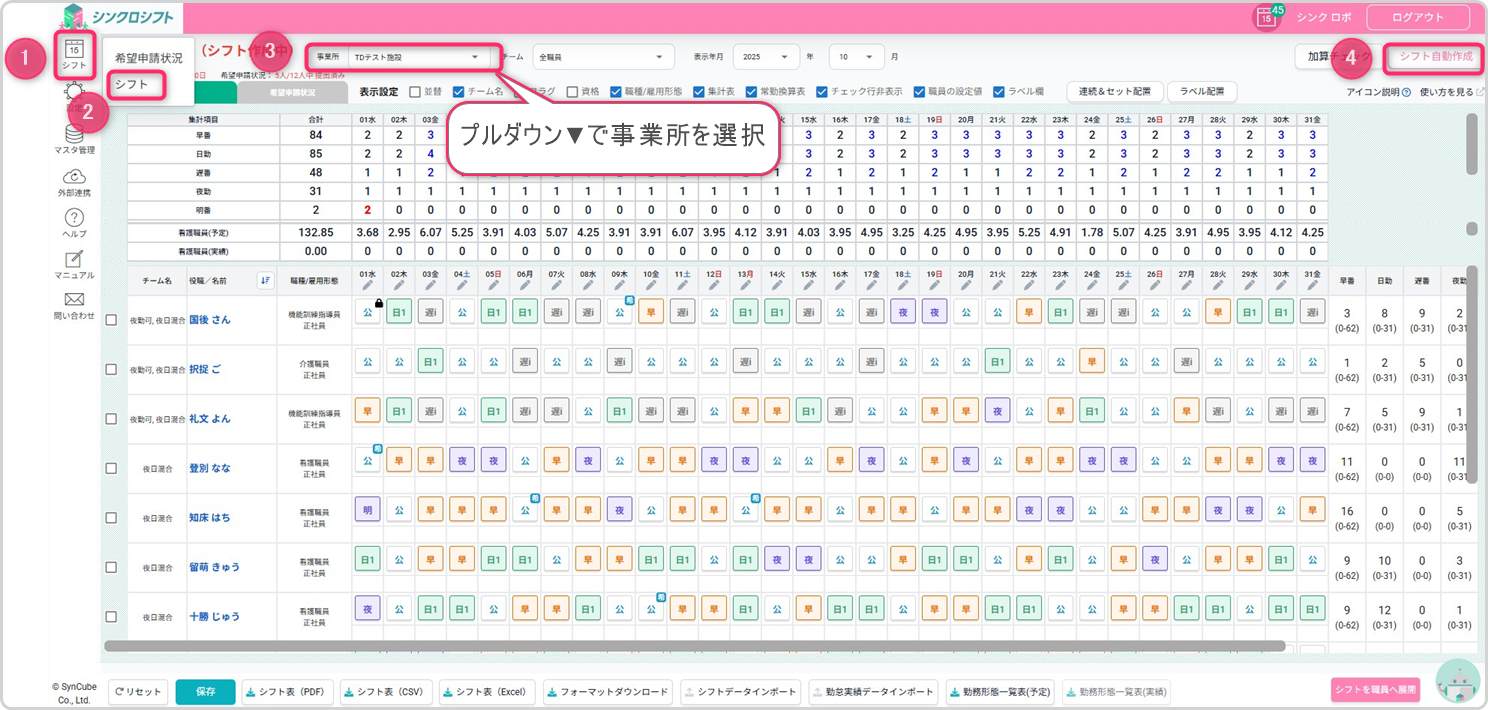Open the チーム dropdown showing 全職員
1488x710 pixels.
[598, 57]
